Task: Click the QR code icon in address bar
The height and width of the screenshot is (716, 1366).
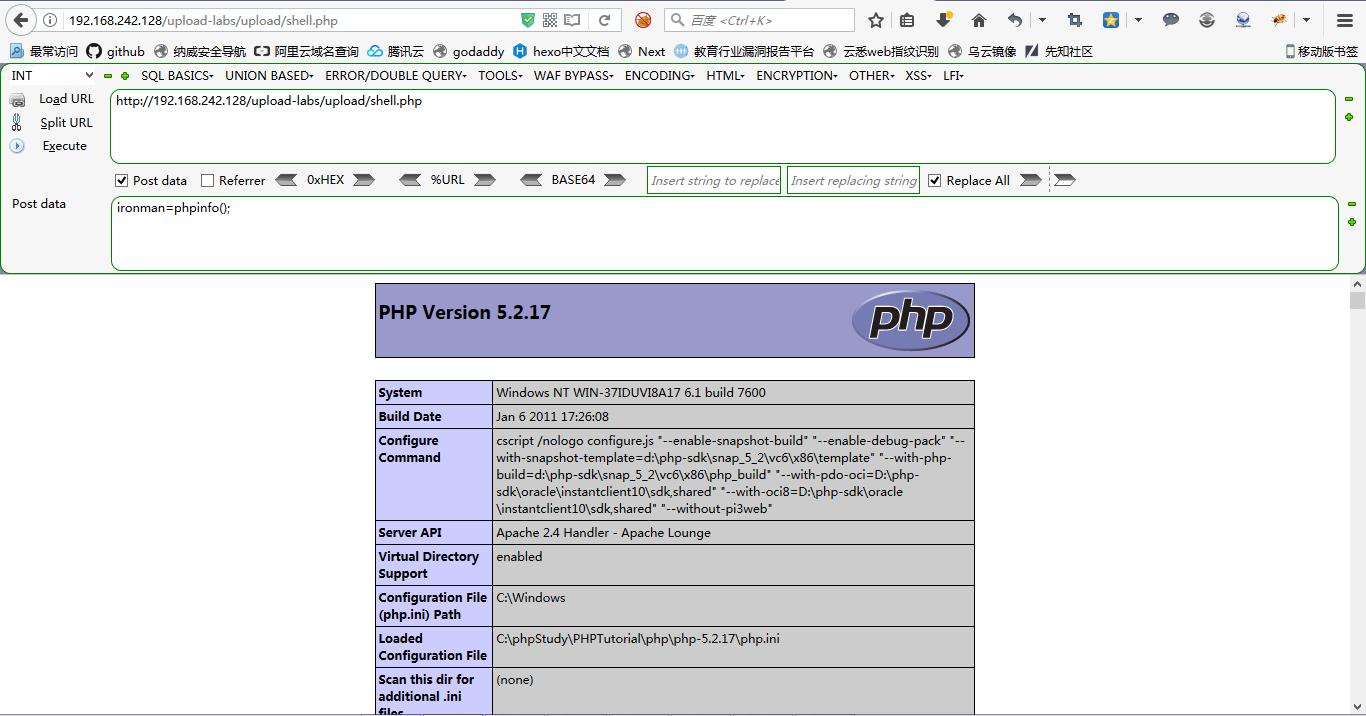Action: [550, 20]
